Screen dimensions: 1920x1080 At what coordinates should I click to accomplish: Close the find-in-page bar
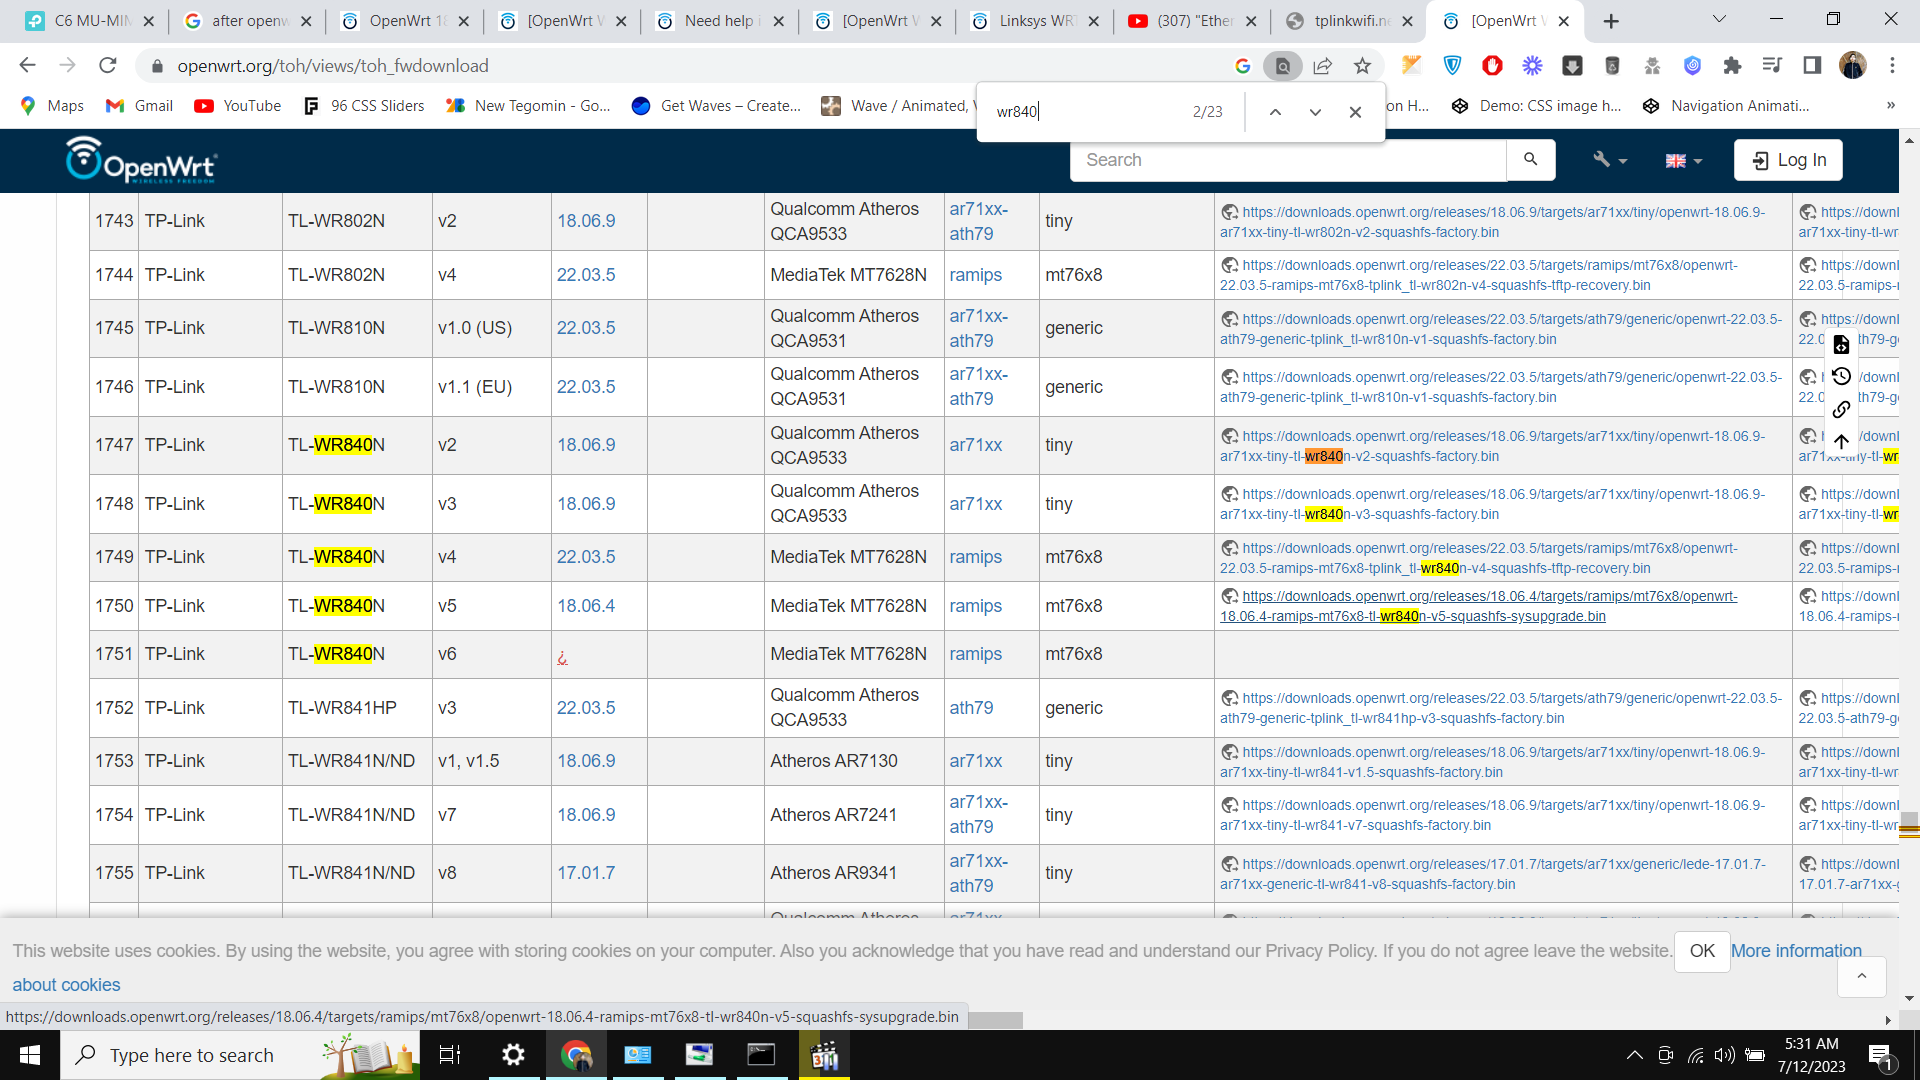(x=1355, y=112)
